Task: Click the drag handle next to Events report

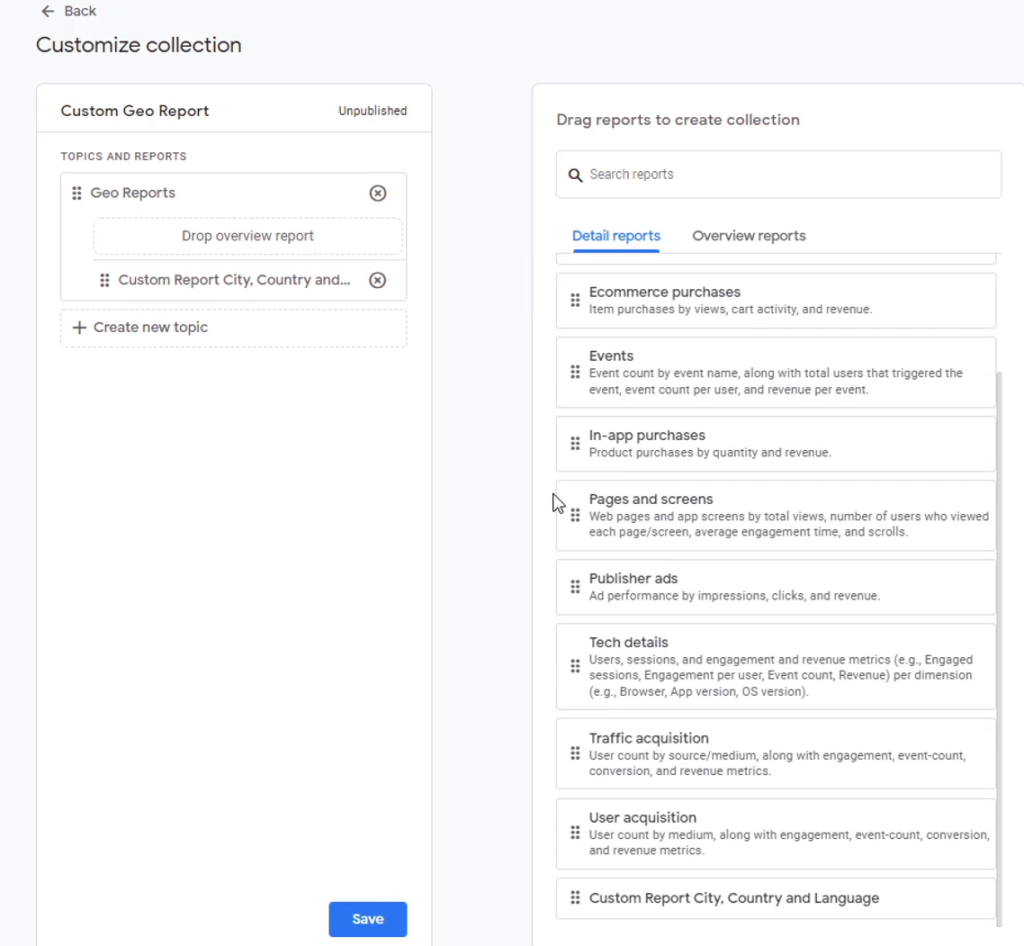Action: 575,372
